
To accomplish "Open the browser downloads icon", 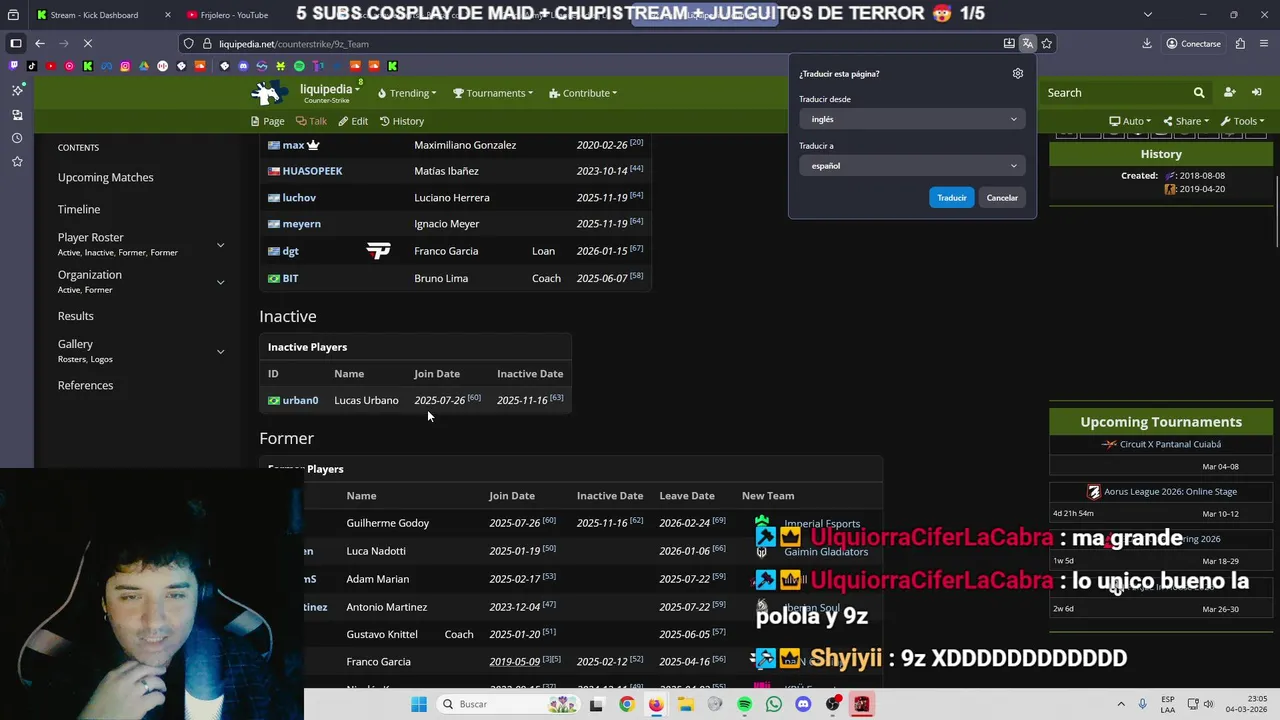I will click(x=1147, y=43).
